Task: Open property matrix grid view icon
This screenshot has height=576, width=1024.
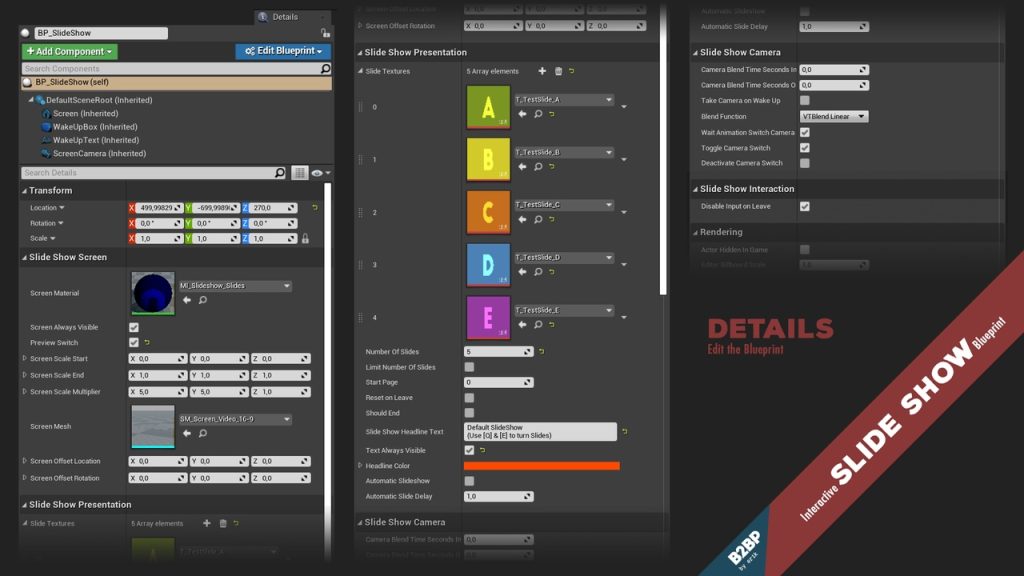Action: (x=299, y=173)
